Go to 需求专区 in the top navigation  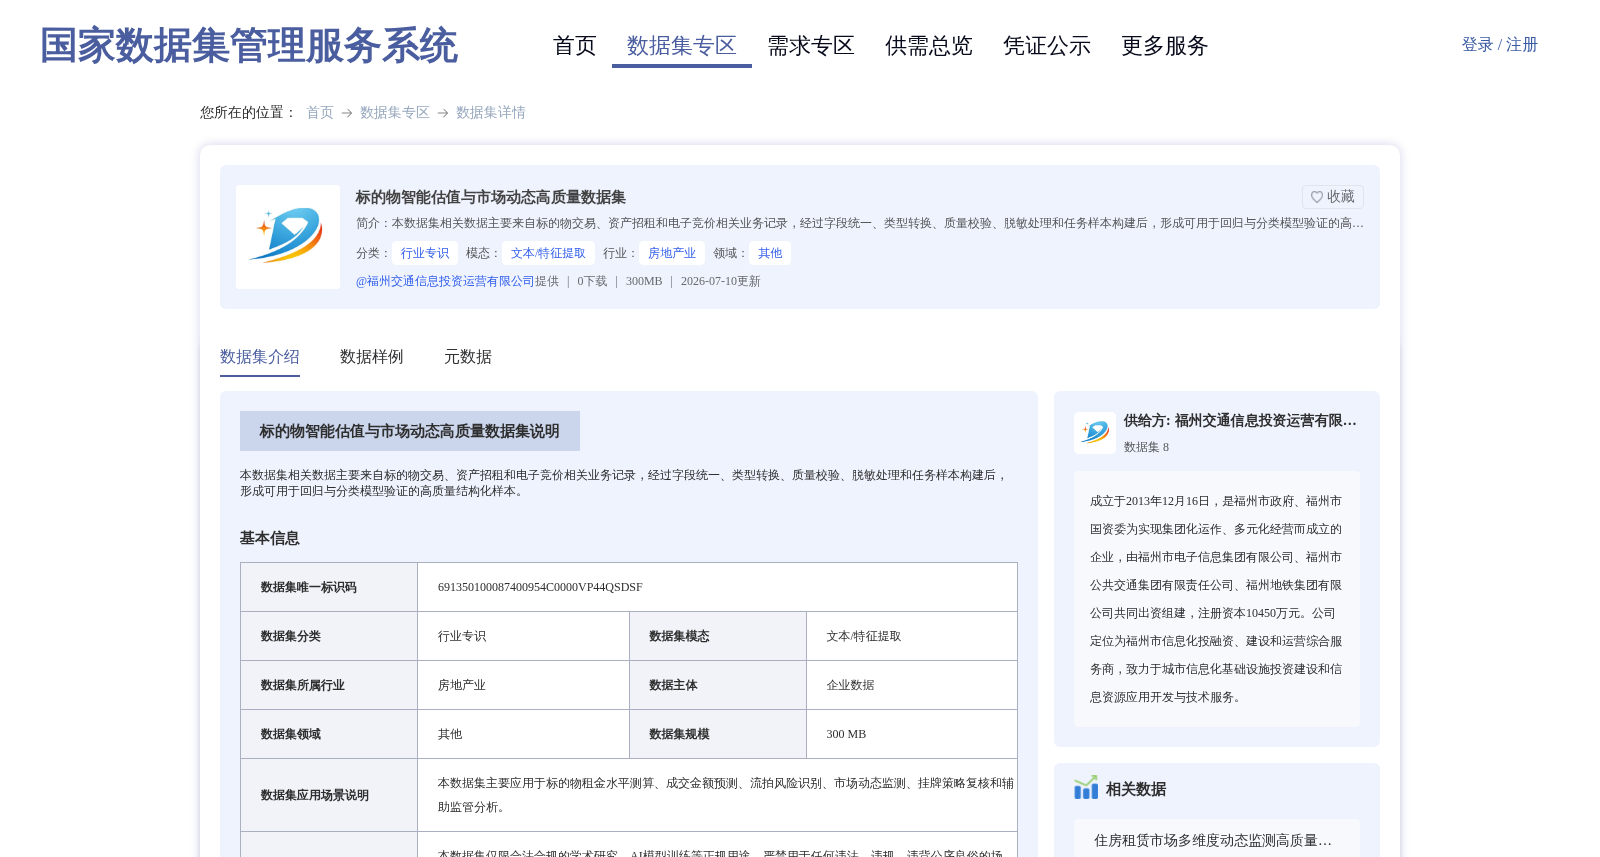pos(811,46)
